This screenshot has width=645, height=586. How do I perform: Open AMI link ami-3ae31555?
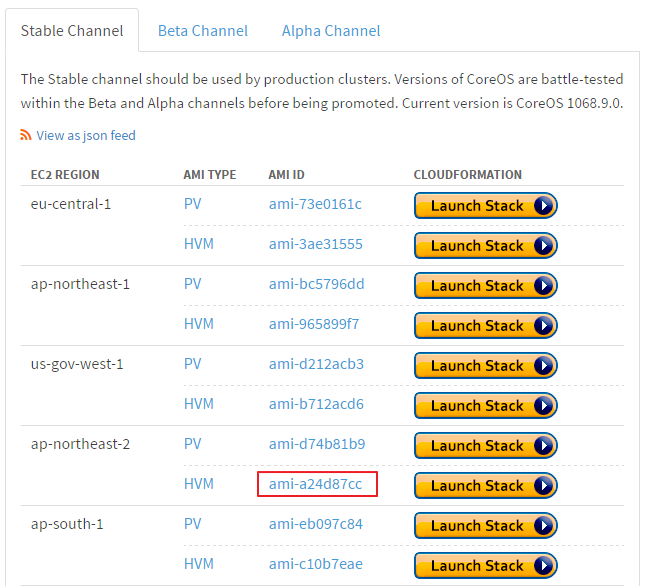point(316,244)
